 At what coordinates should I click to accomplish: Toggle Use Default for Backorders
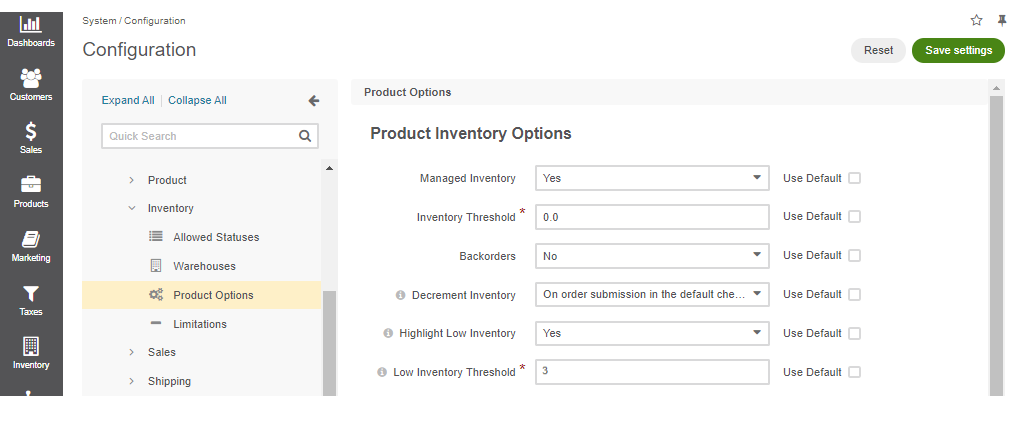click(x=854, y=256)
